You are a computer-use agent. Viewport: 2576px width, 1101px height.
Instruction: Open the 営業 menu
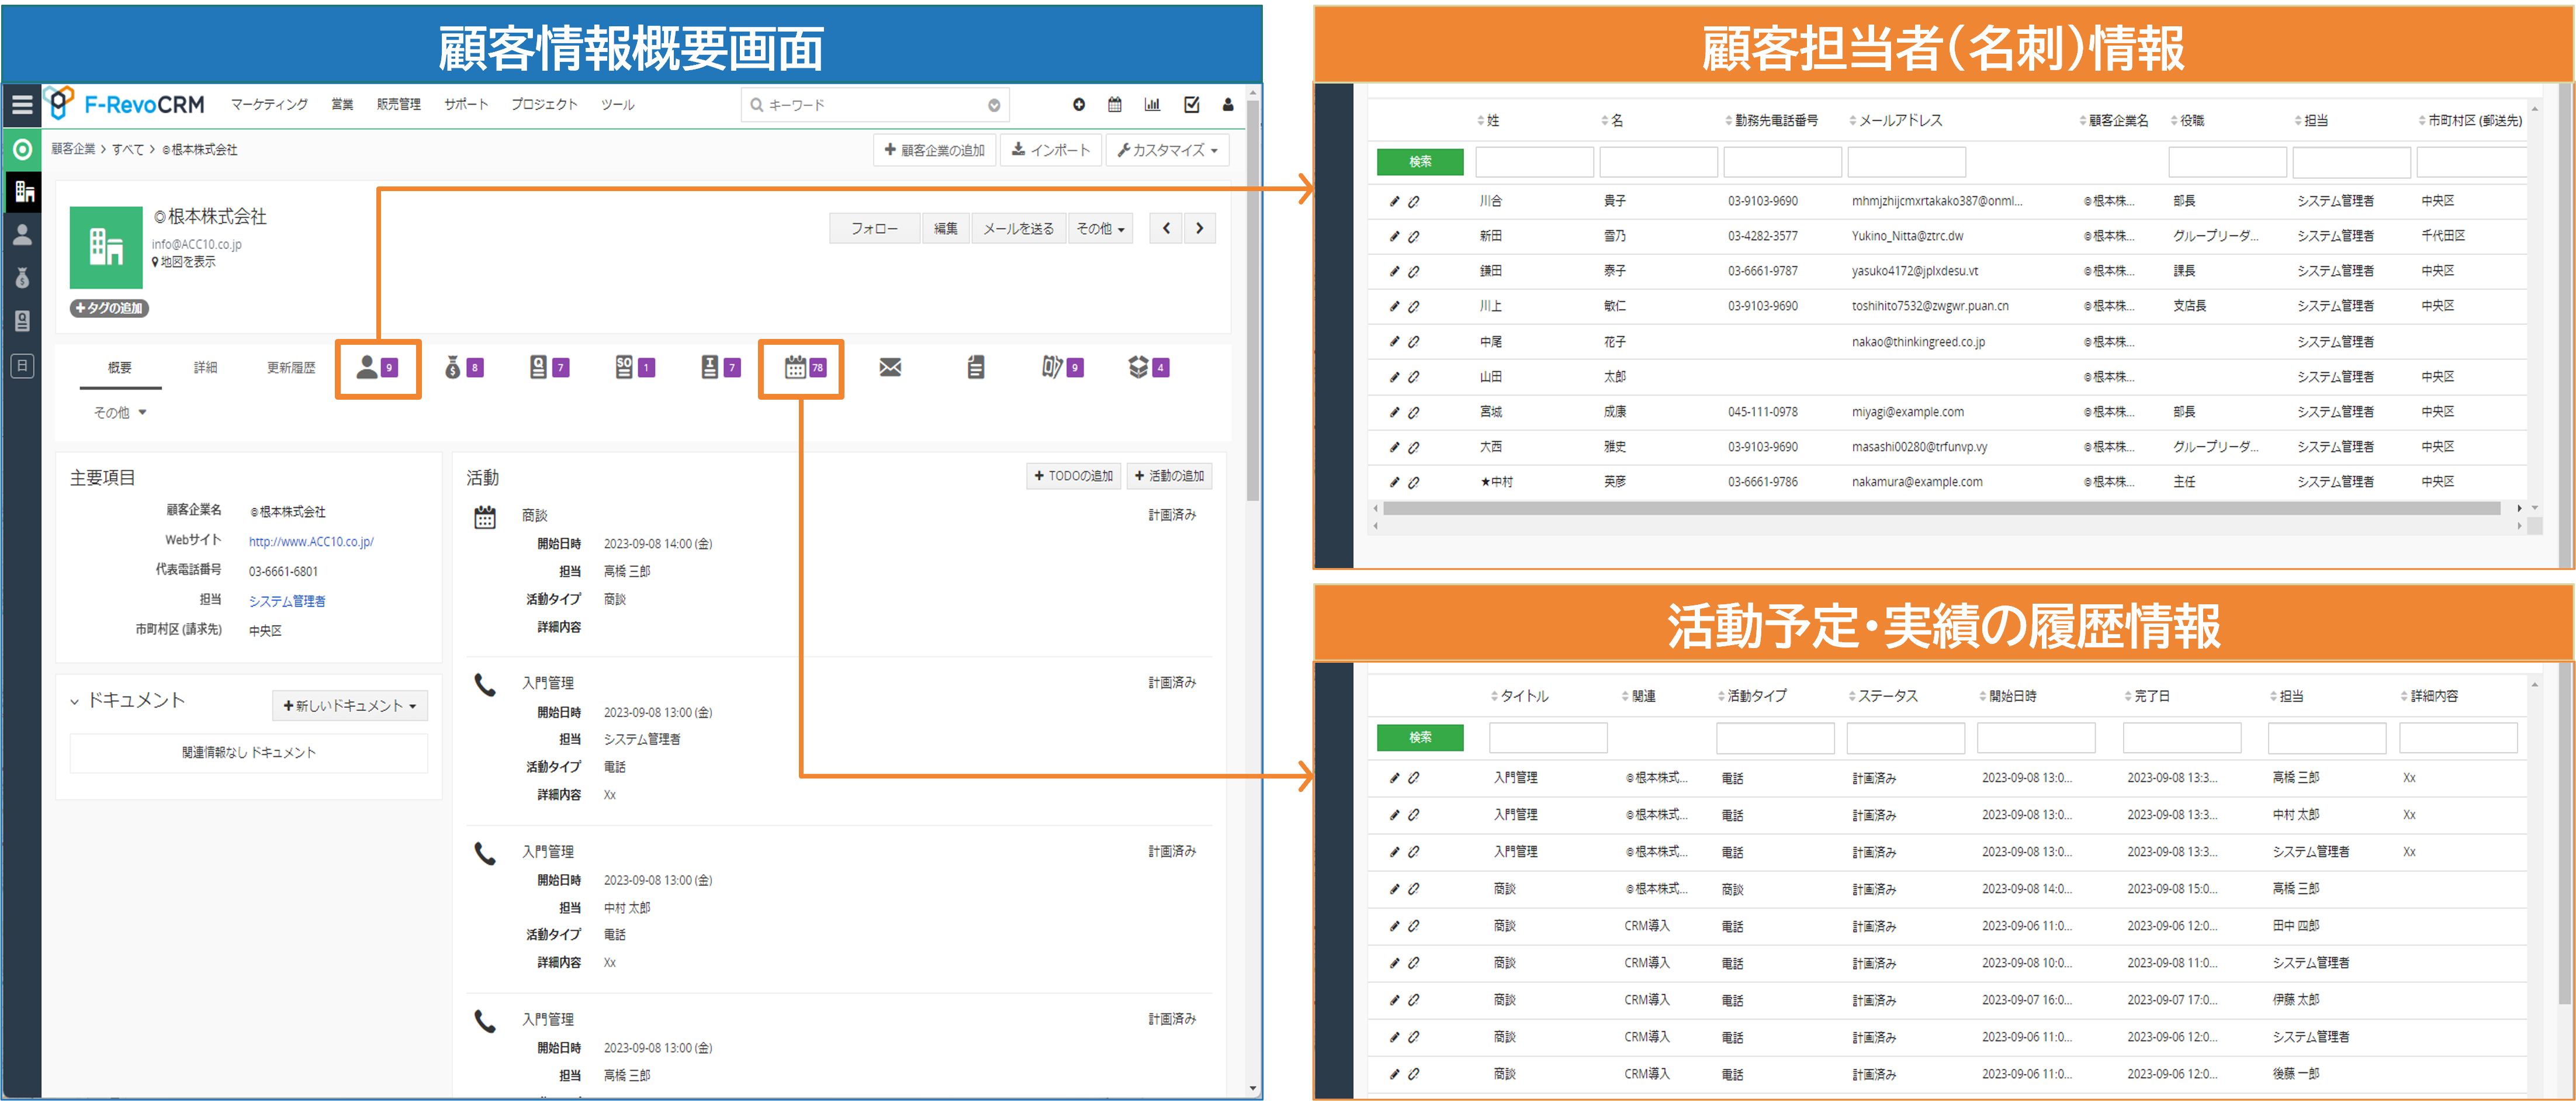342,105
